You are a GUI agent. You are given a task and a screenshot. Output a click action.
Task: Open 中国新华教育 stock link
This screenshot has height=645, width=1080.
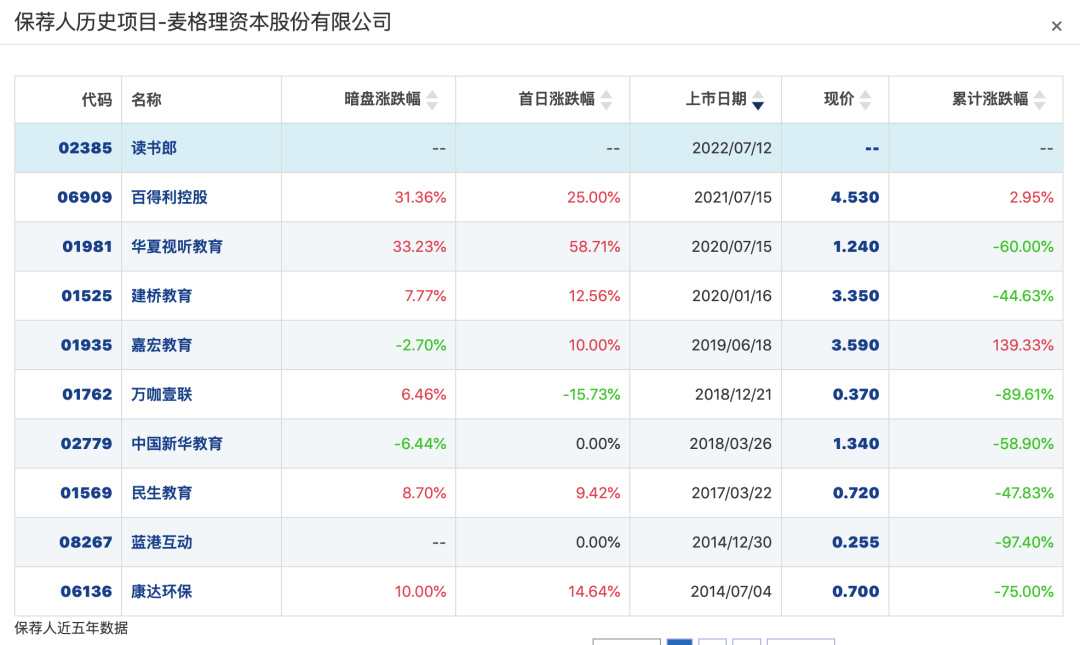pos(177,444)
